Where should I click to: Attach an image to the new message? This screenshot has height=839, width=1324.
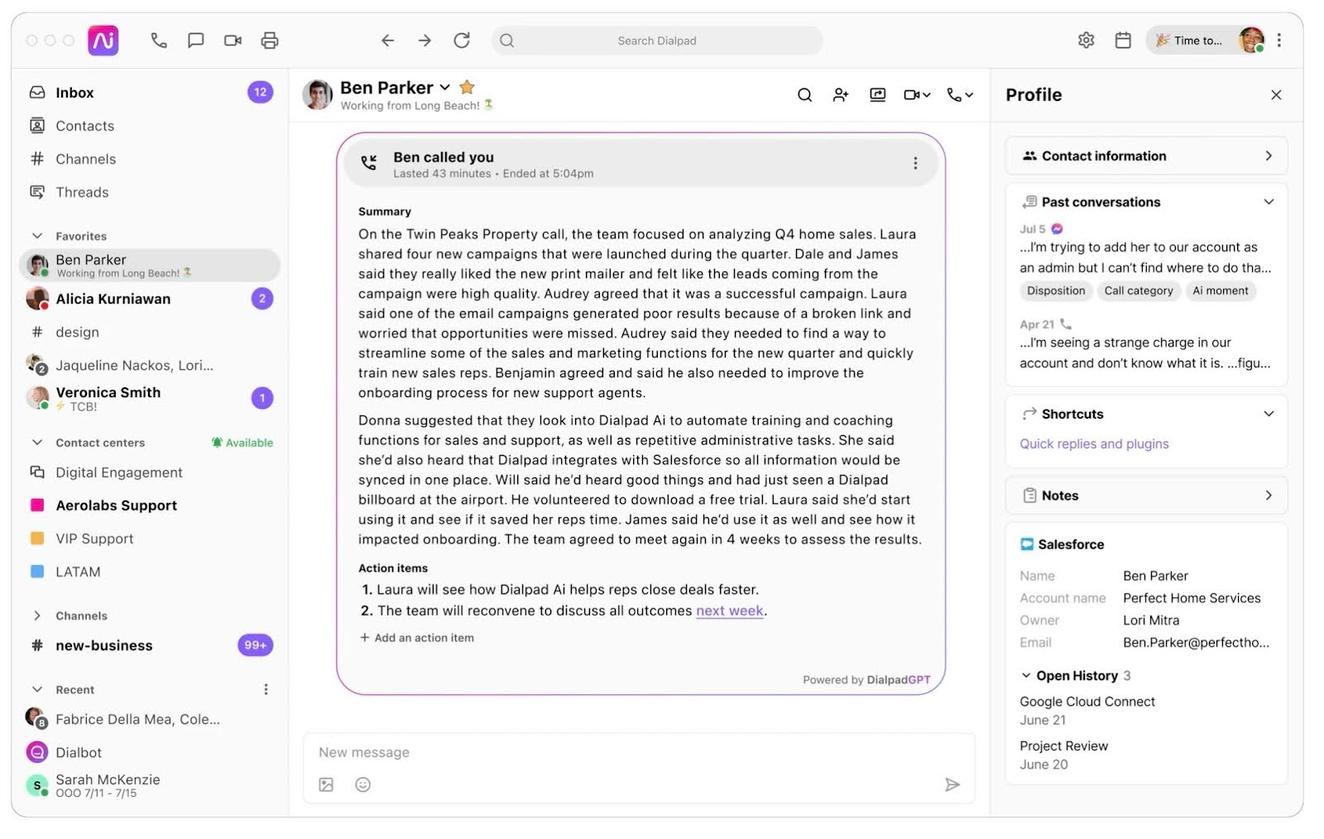(x=326, y=785)
